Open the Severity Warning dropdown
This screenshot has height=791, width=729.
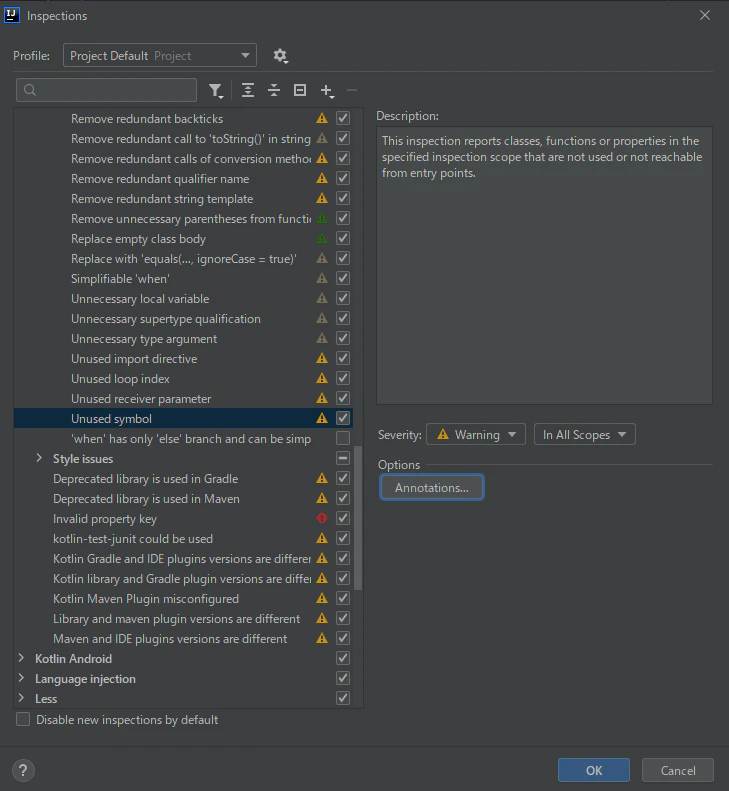click(x=476, y=434)
